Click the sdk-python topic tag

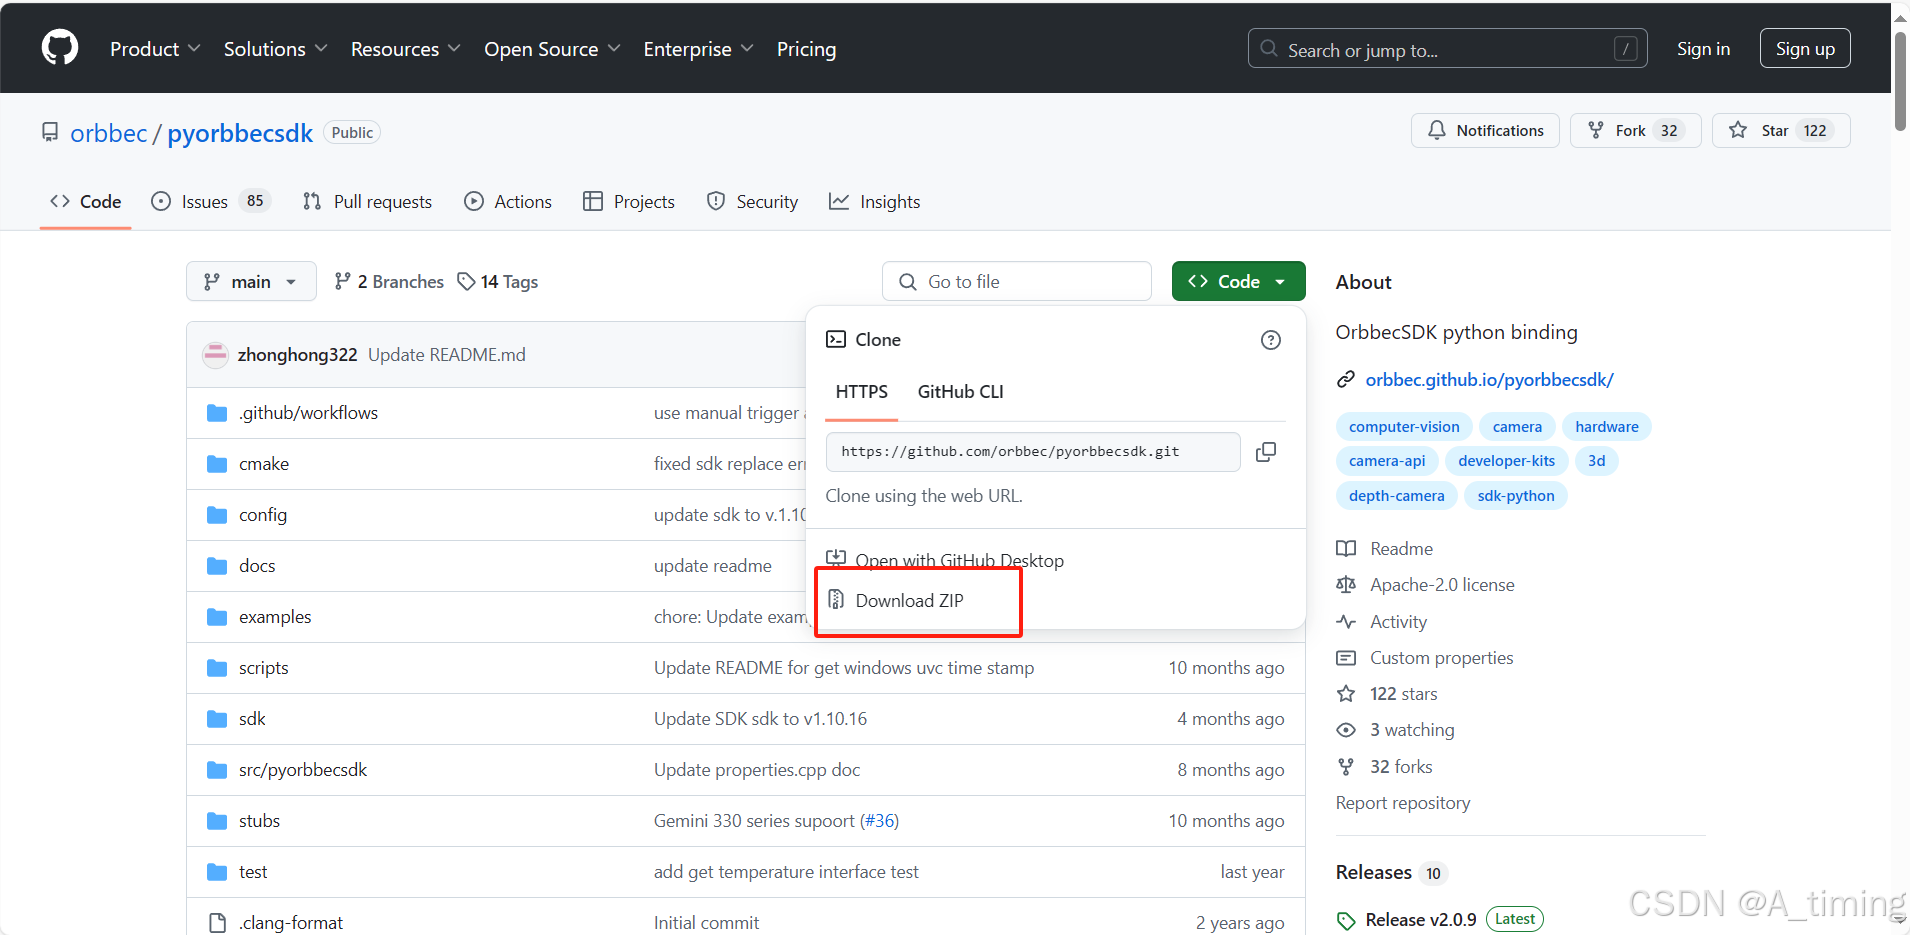1516,496
